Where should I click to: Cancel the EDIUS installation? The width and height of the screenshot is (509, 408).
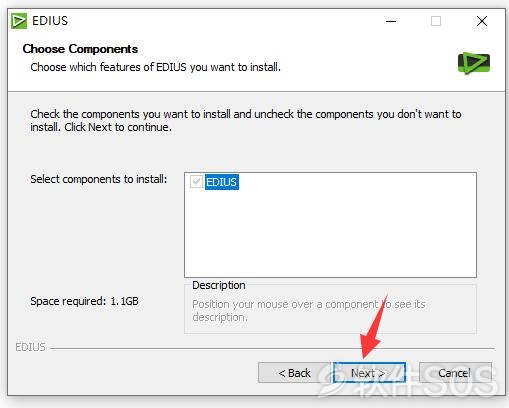tap(455, 373)
